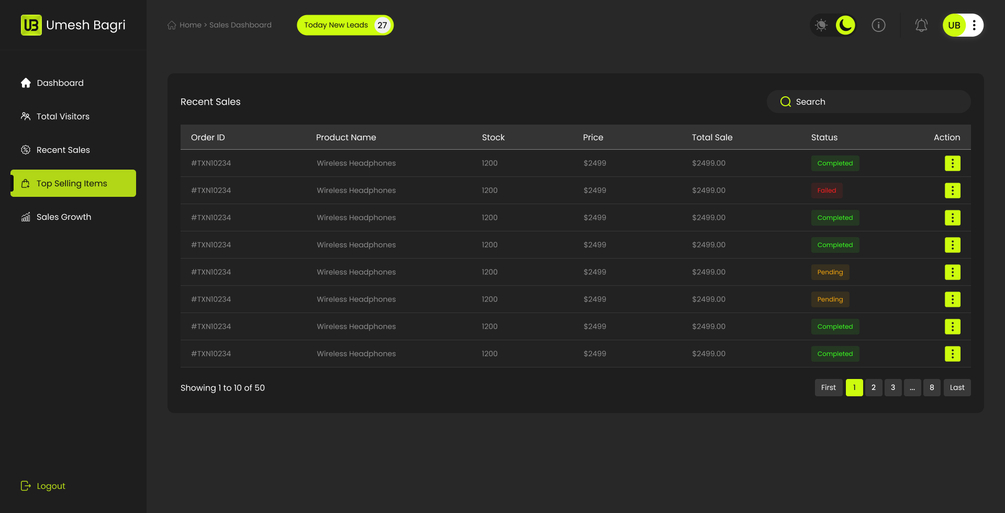Go to the First page button

[x=829, y=387]
